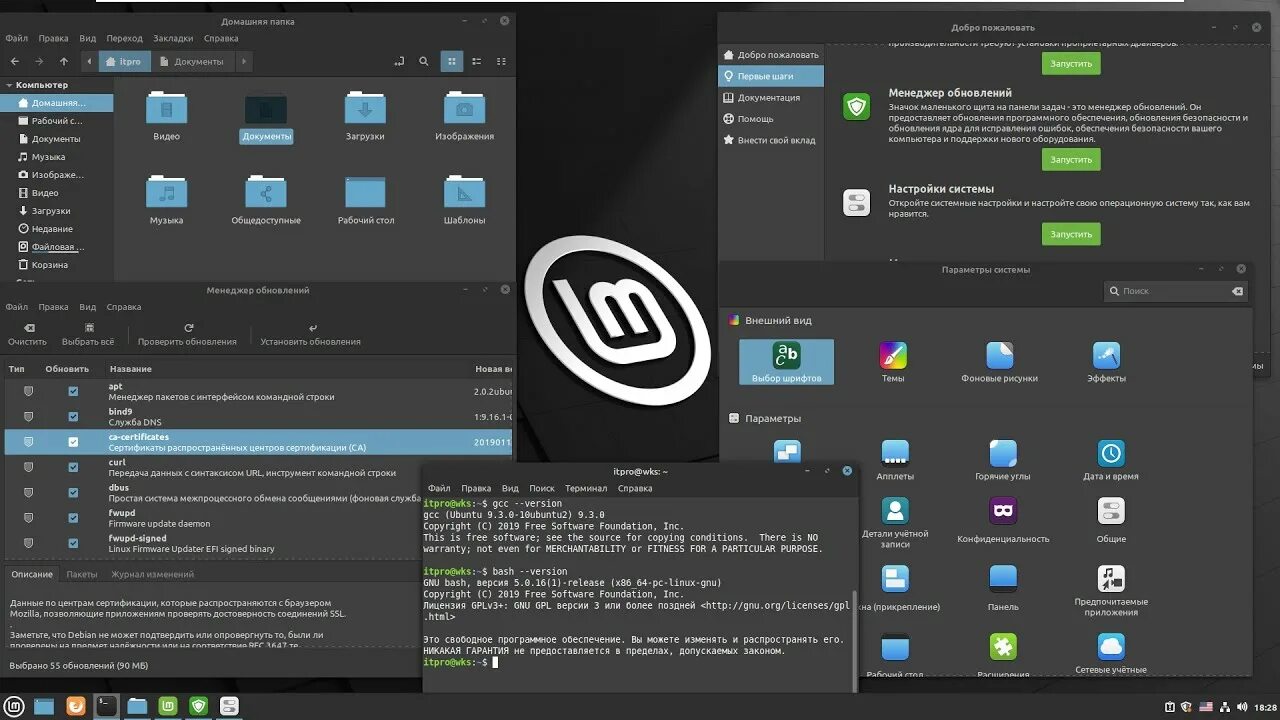The image size is (1280, 720).
Task: Sort updates by Название column
Action: pyautogui.click(x=131, y=369)
